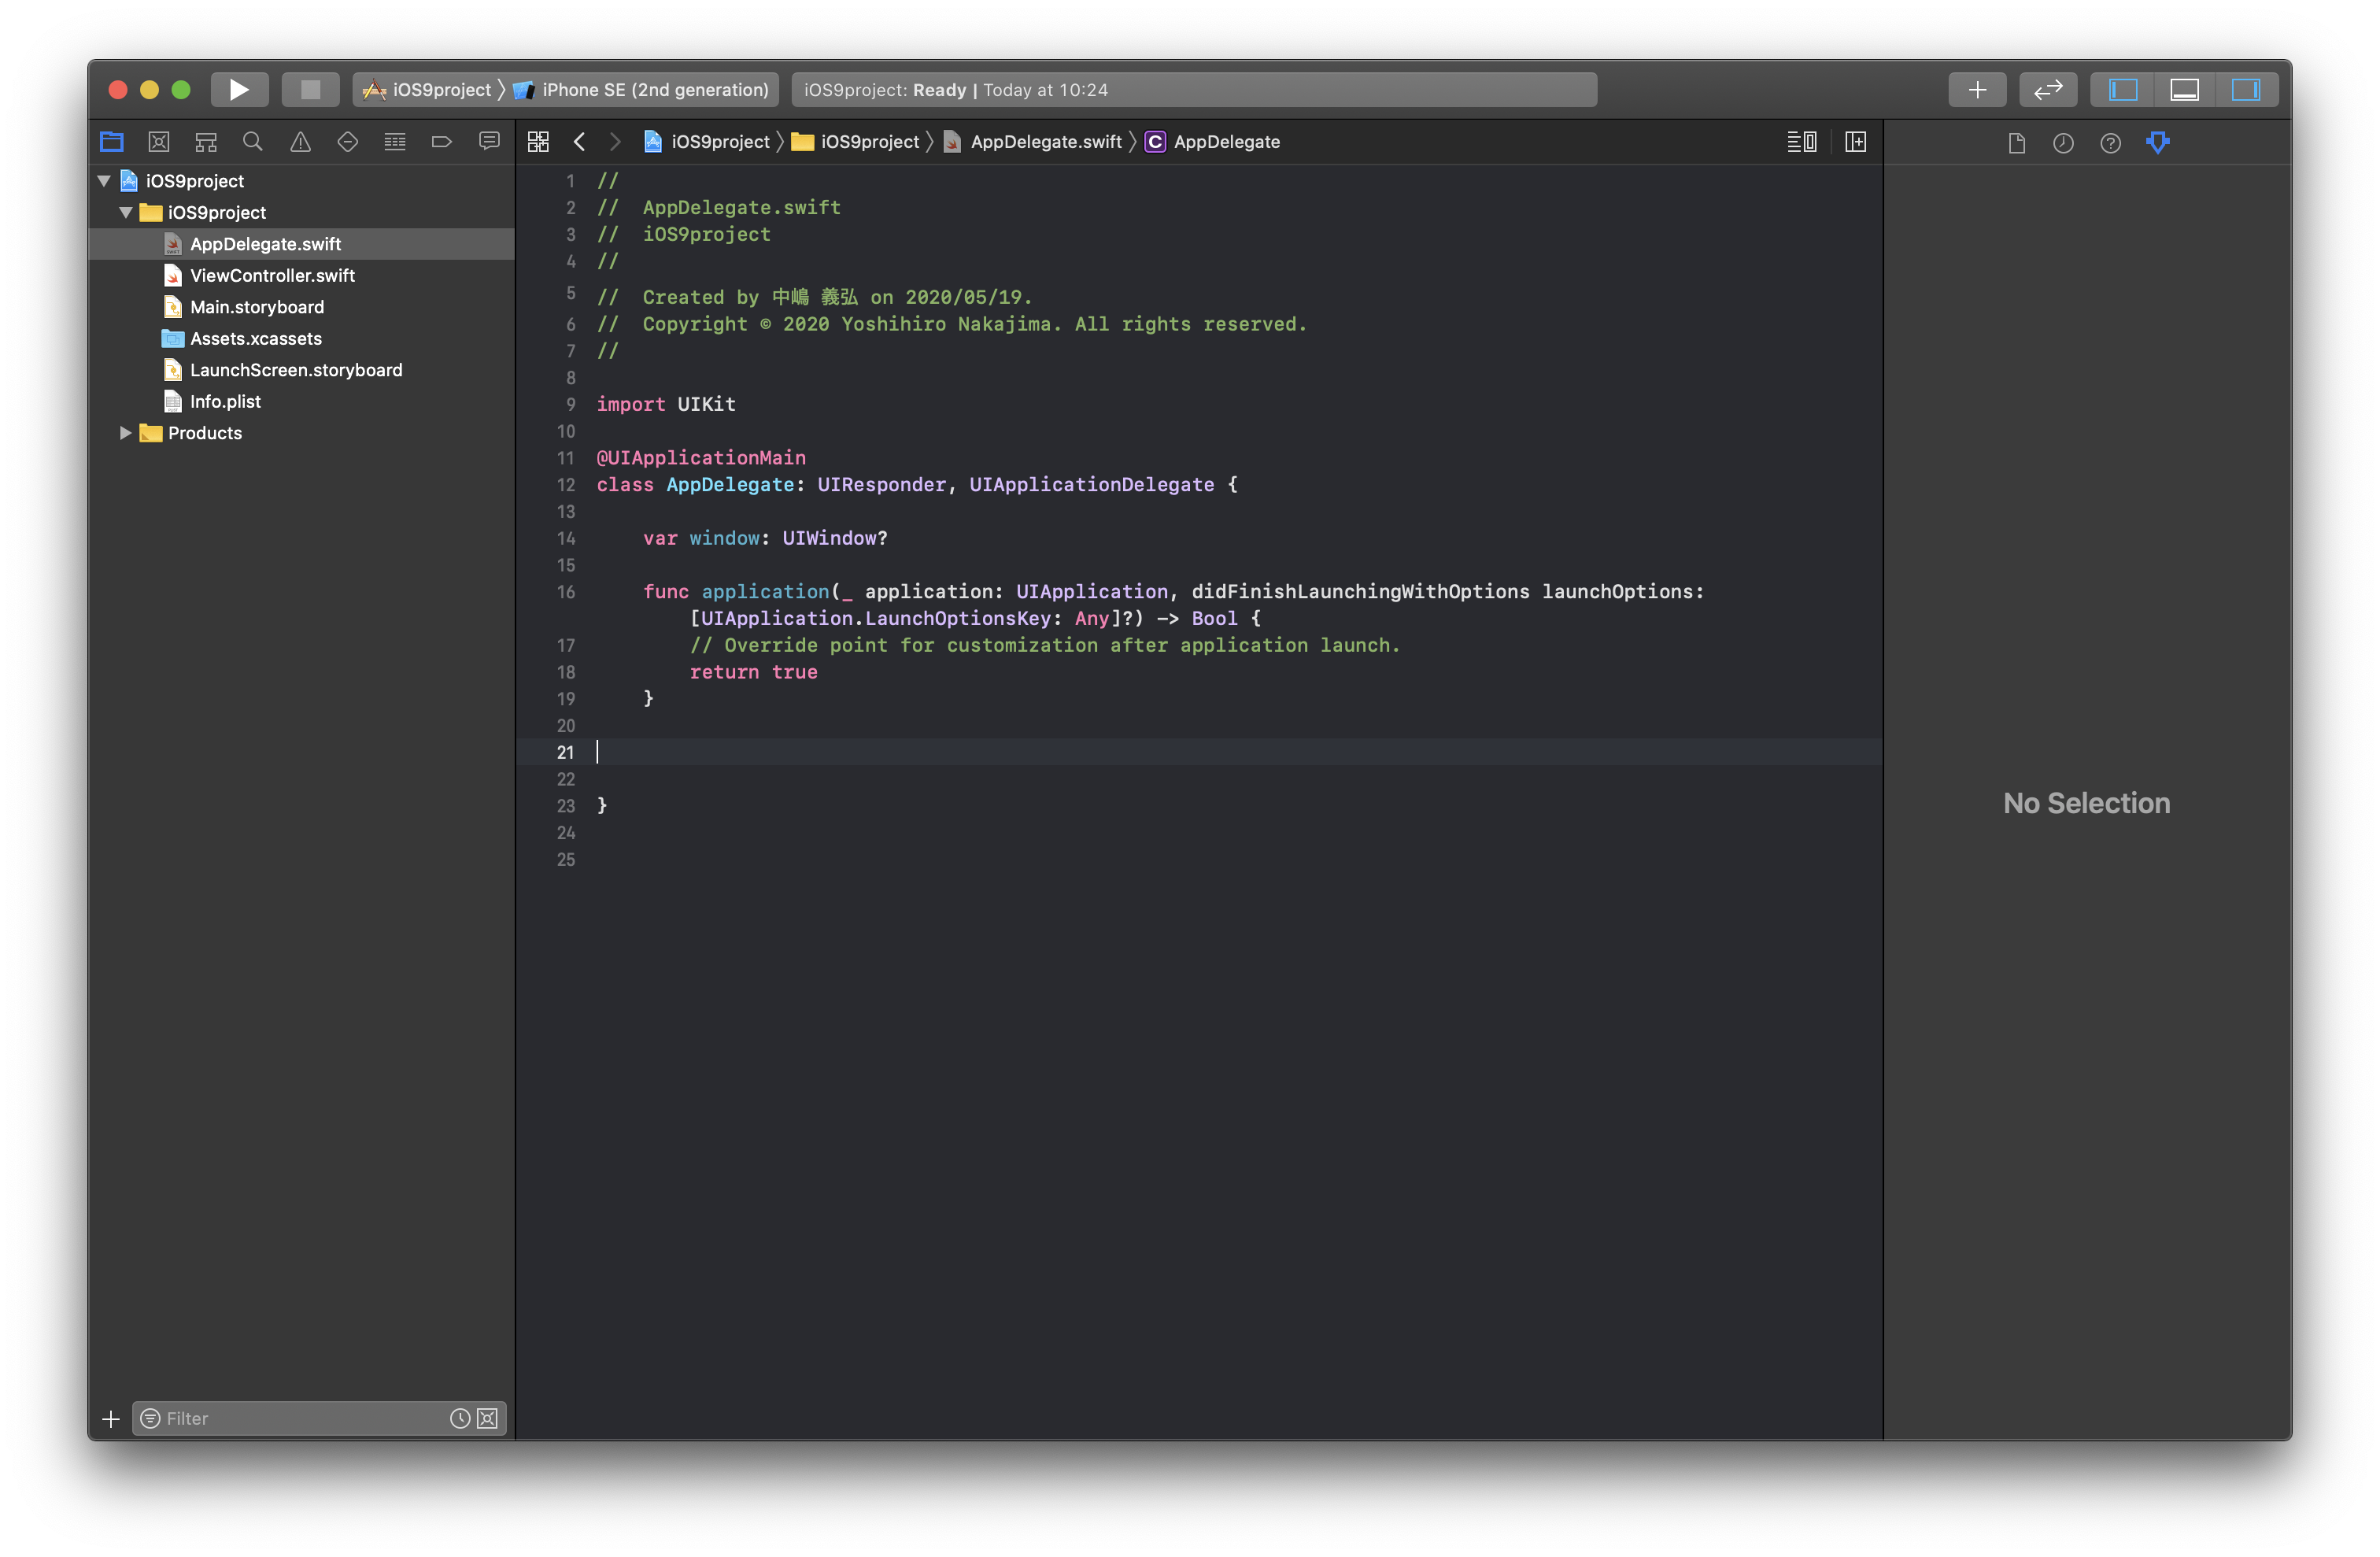Toggle source-controlled files filter
Viewport: 2380px width, 1557px height.
click(x=487, y=1418)
